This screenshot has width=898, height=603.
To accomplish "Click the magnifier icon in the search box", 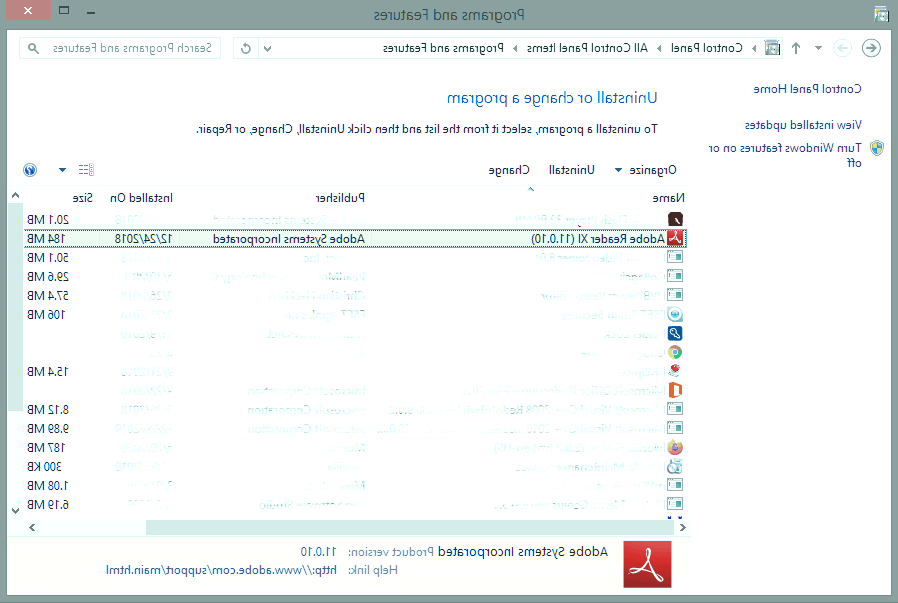I will (x=34, y=49).
